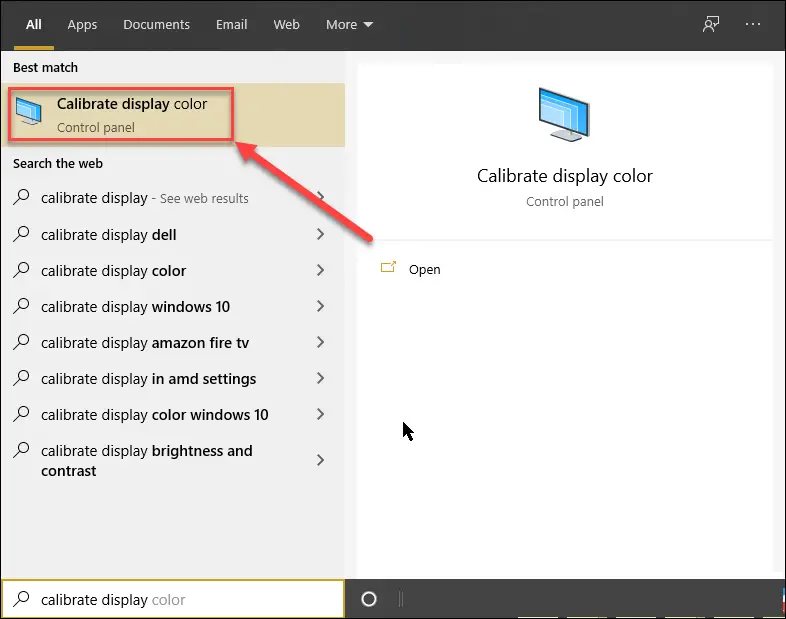
Task: Click the 'Search the web' heading
Action: 58,163
